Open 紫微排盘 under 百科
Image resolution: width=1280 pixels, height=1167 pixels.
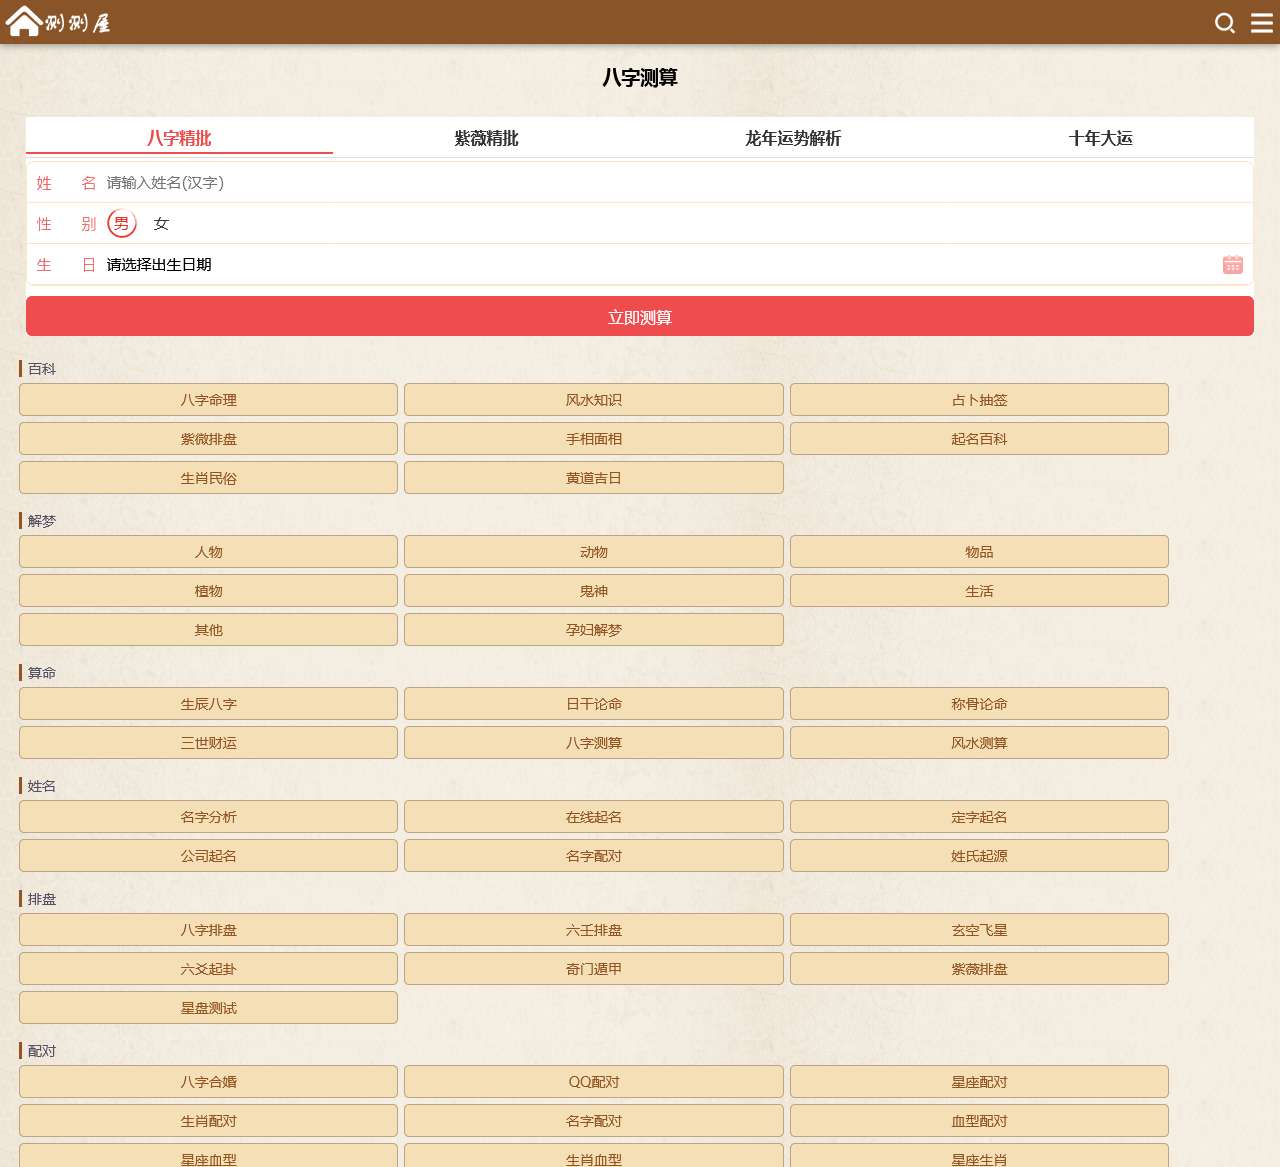point(208,439)
